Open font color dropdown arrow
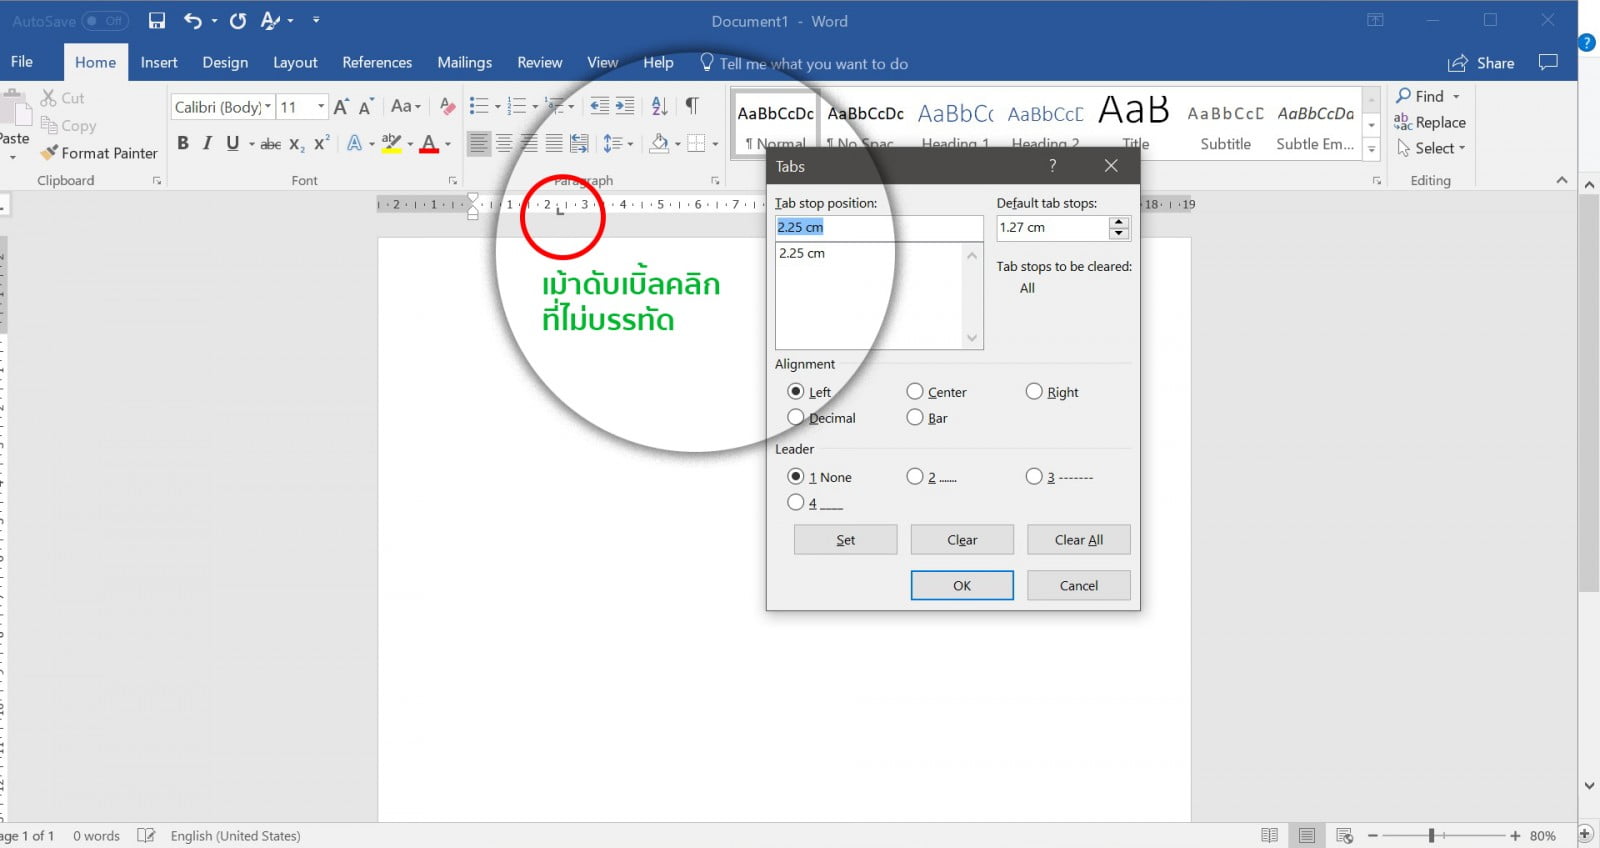The width and height of the screenshot is (1600, 848). 448,144
